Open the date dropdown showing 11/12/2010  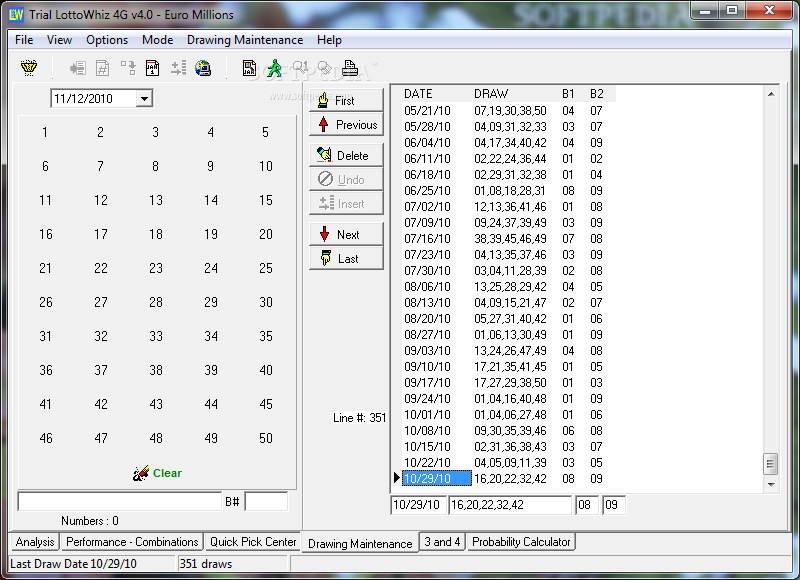click(144, 98)
